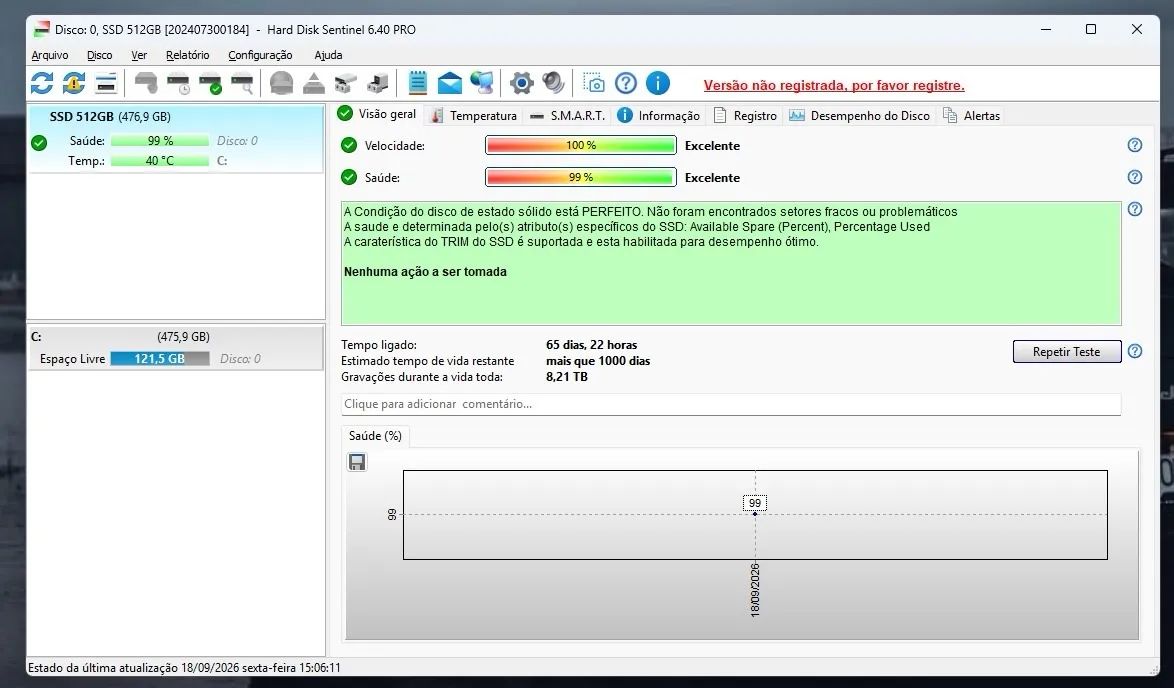
Task: Click the gray disk with stethoscope icon
Action: click(146, 83)
